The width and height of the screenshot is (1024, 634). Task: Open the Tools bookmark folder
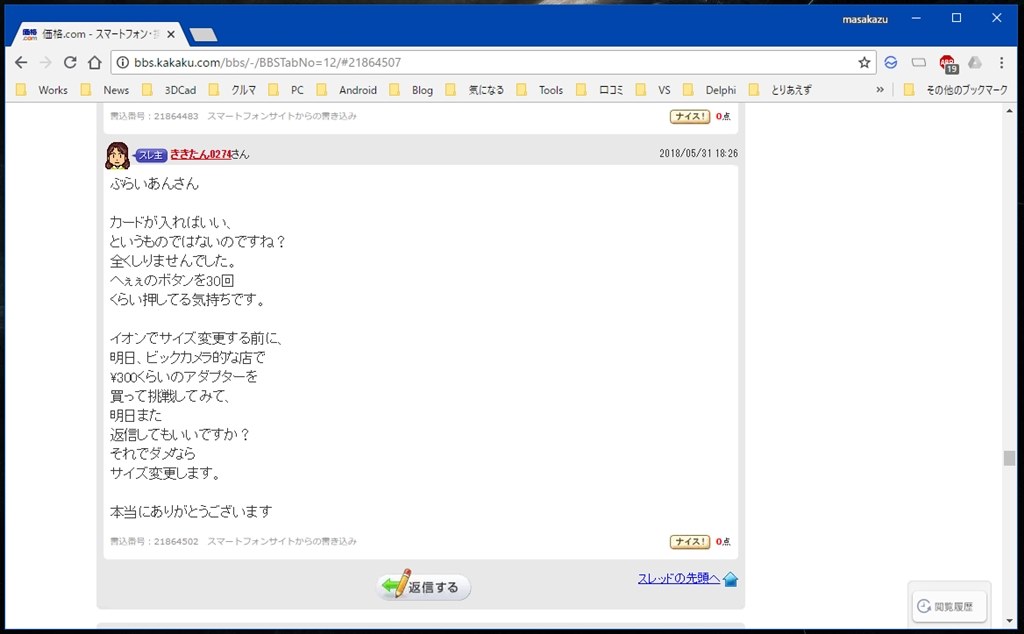click(539, 90)
